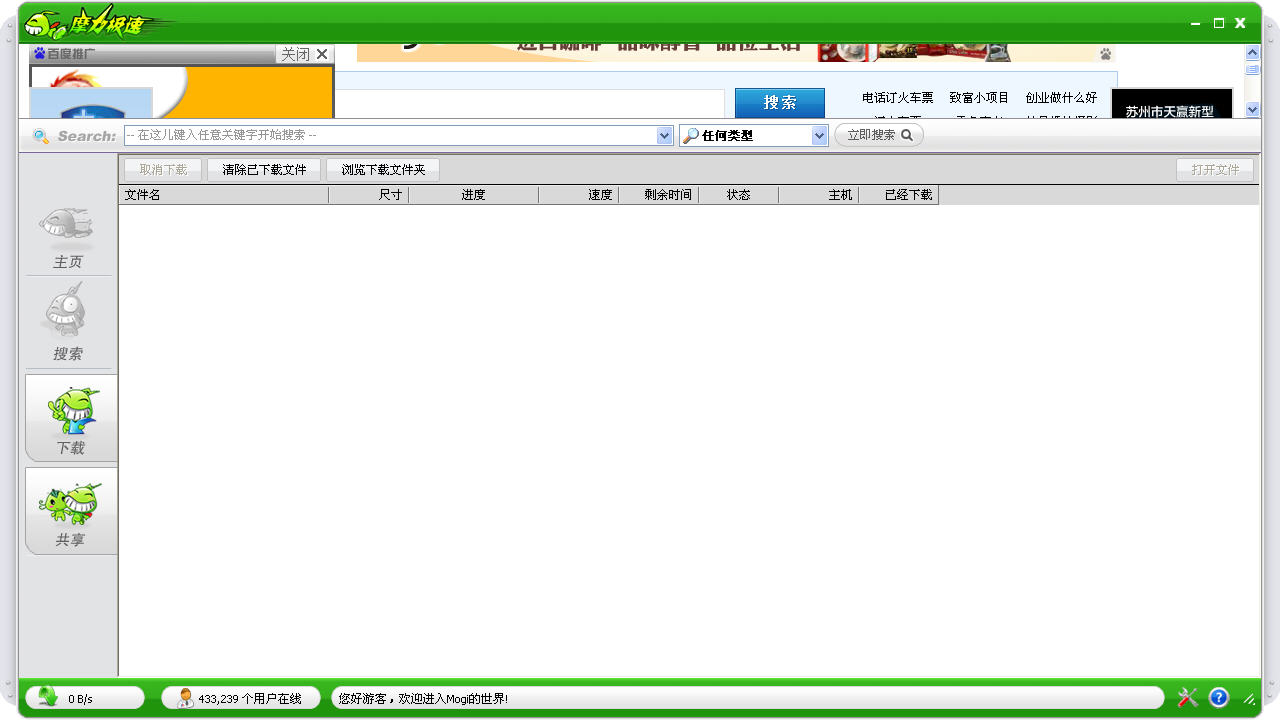Expand the search keyword history dropdown
The image size is (1280, 720).
(665, 136)
